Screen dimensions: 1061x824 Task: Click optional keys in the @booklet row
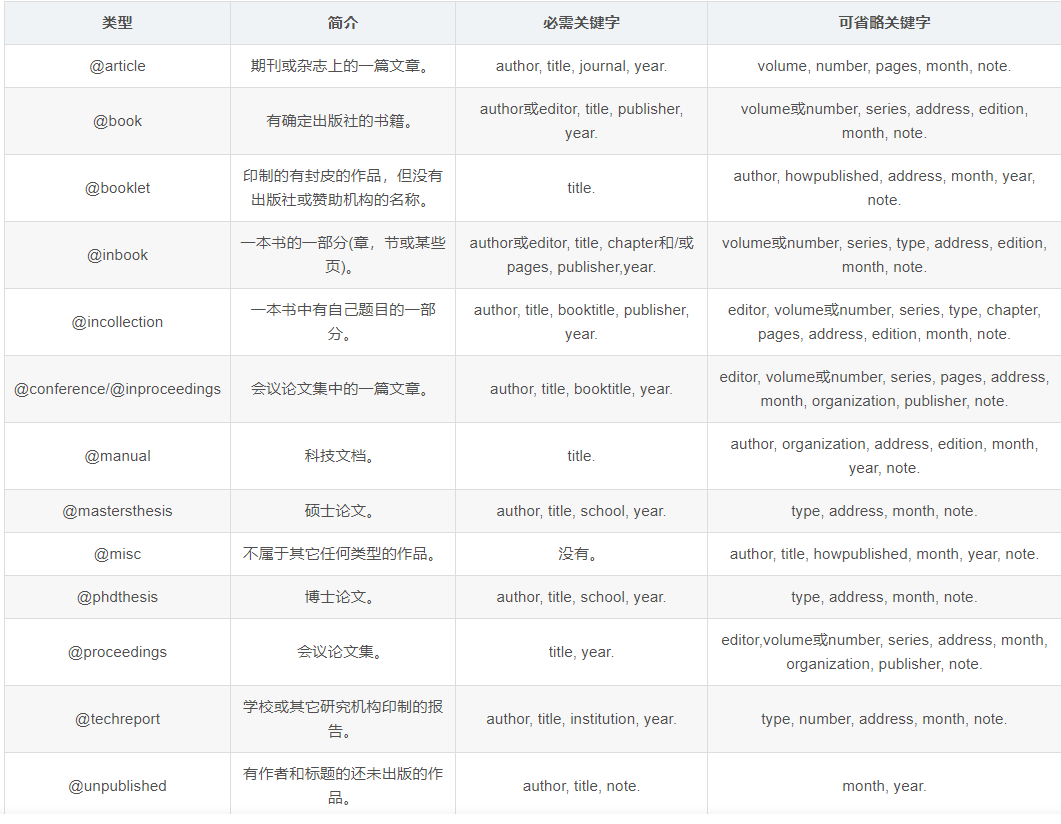884,188
